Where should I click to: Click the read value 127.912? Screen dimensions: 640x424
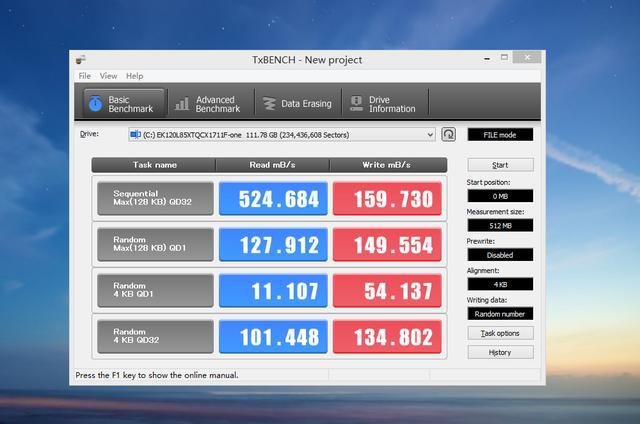273,244
